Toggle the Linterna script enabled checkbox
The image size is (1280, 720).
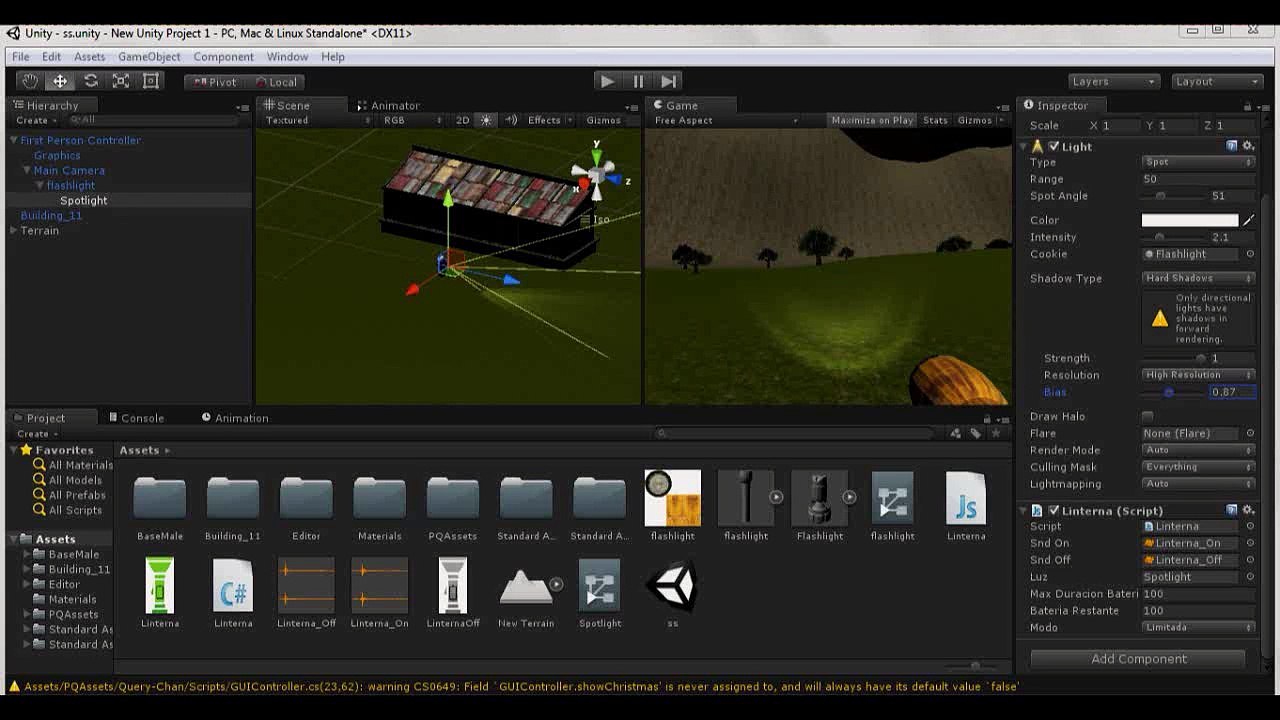click(x=1054, y=510)
